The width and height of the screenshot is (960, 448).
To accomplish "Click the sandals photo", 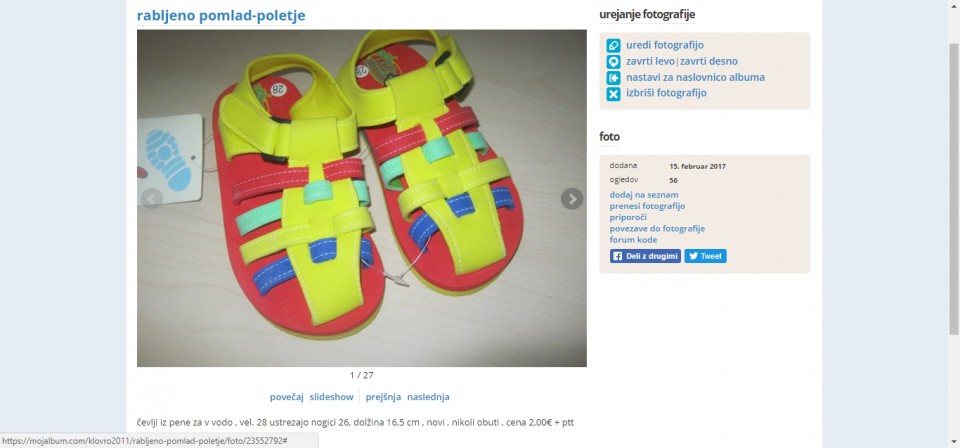I will click(x=361, y=198).
